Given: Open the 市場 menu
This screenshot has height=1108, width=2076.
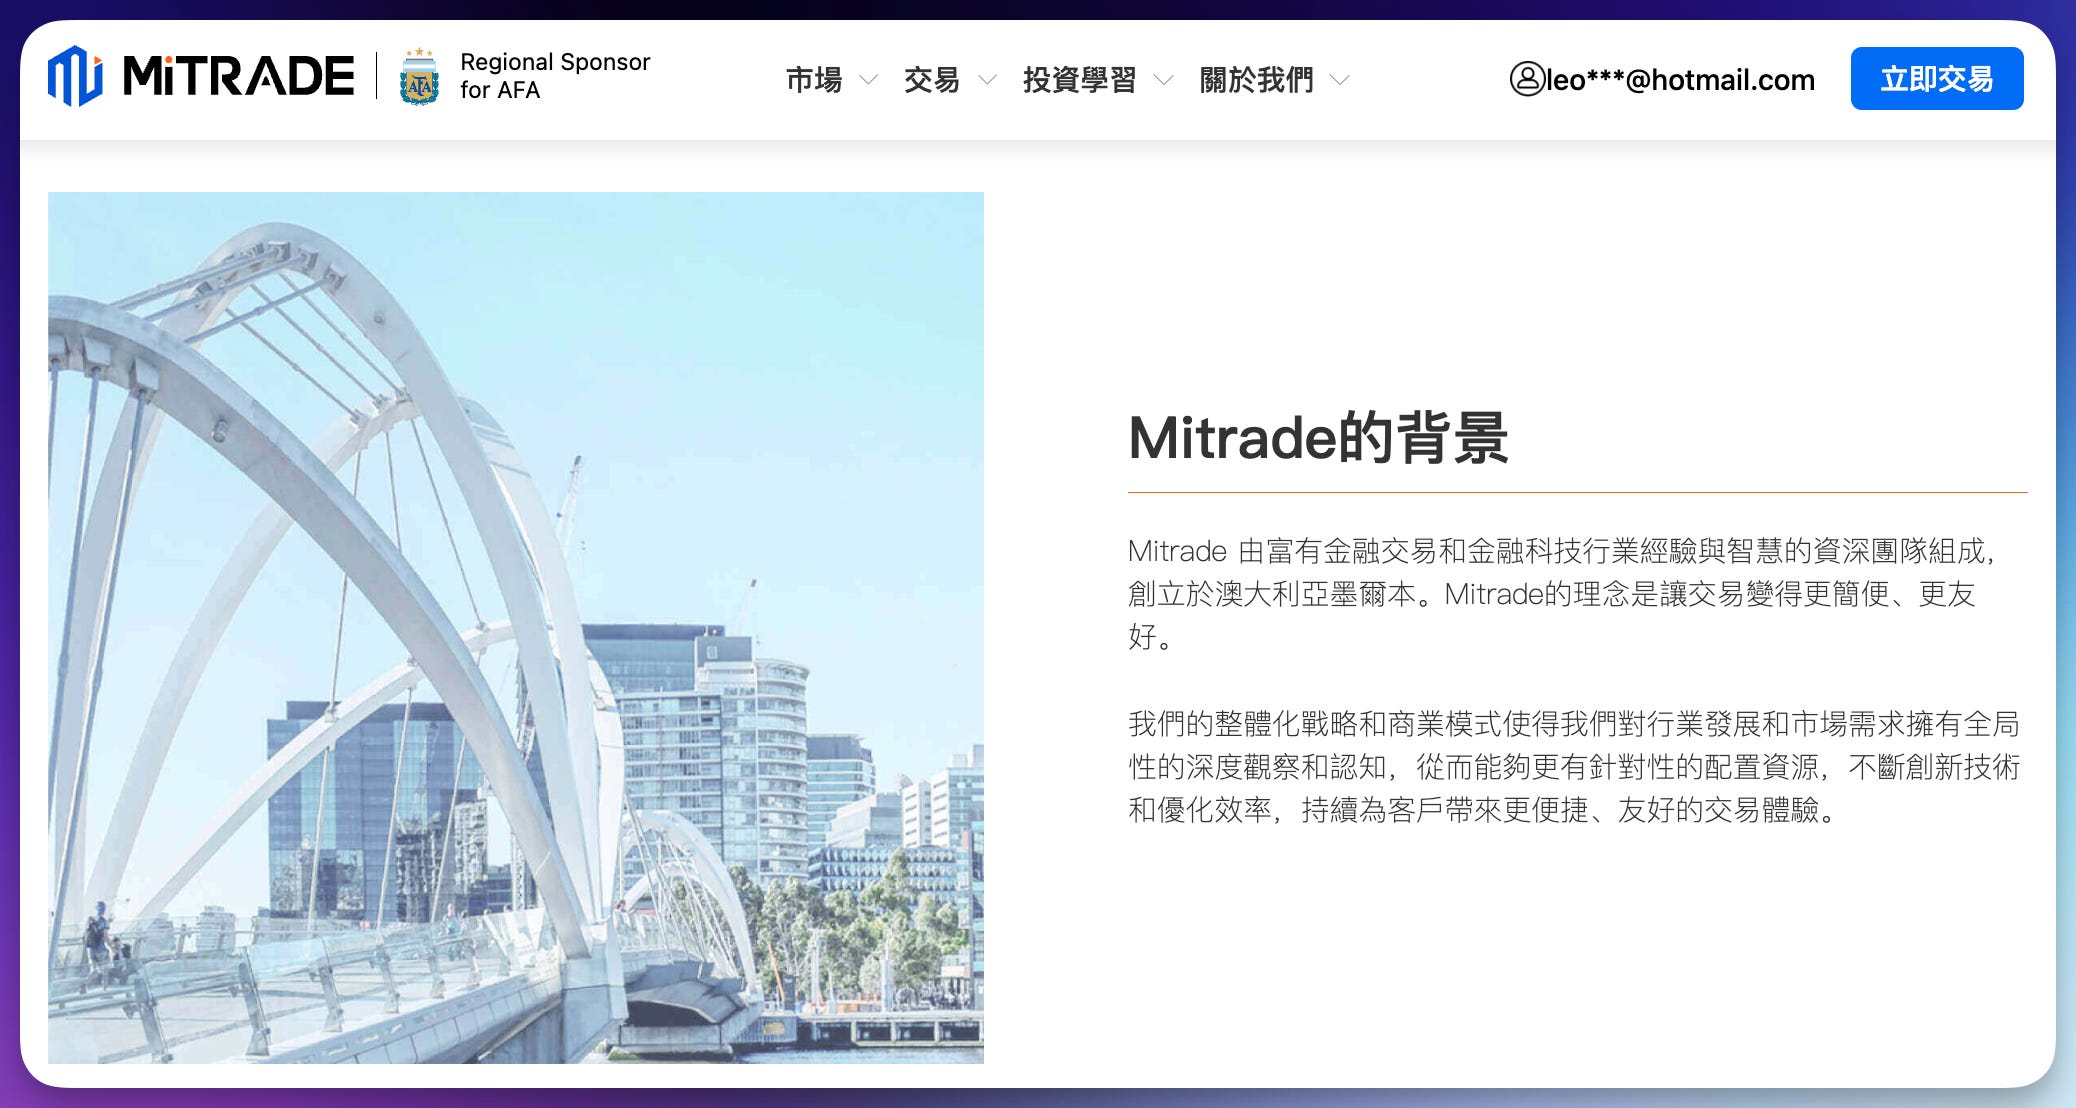Looking at the screenshot, I should click(813, 80).
